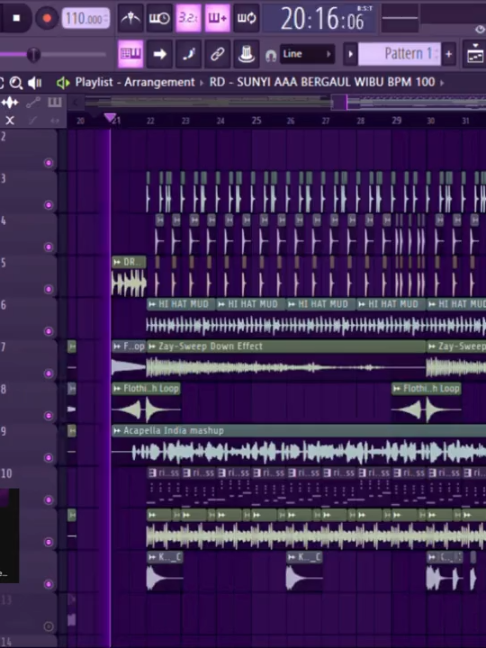Screen dimensions: 486x648
Task: Start recording with the red record button
Action: pyautogui.click(x=47, y=18)
